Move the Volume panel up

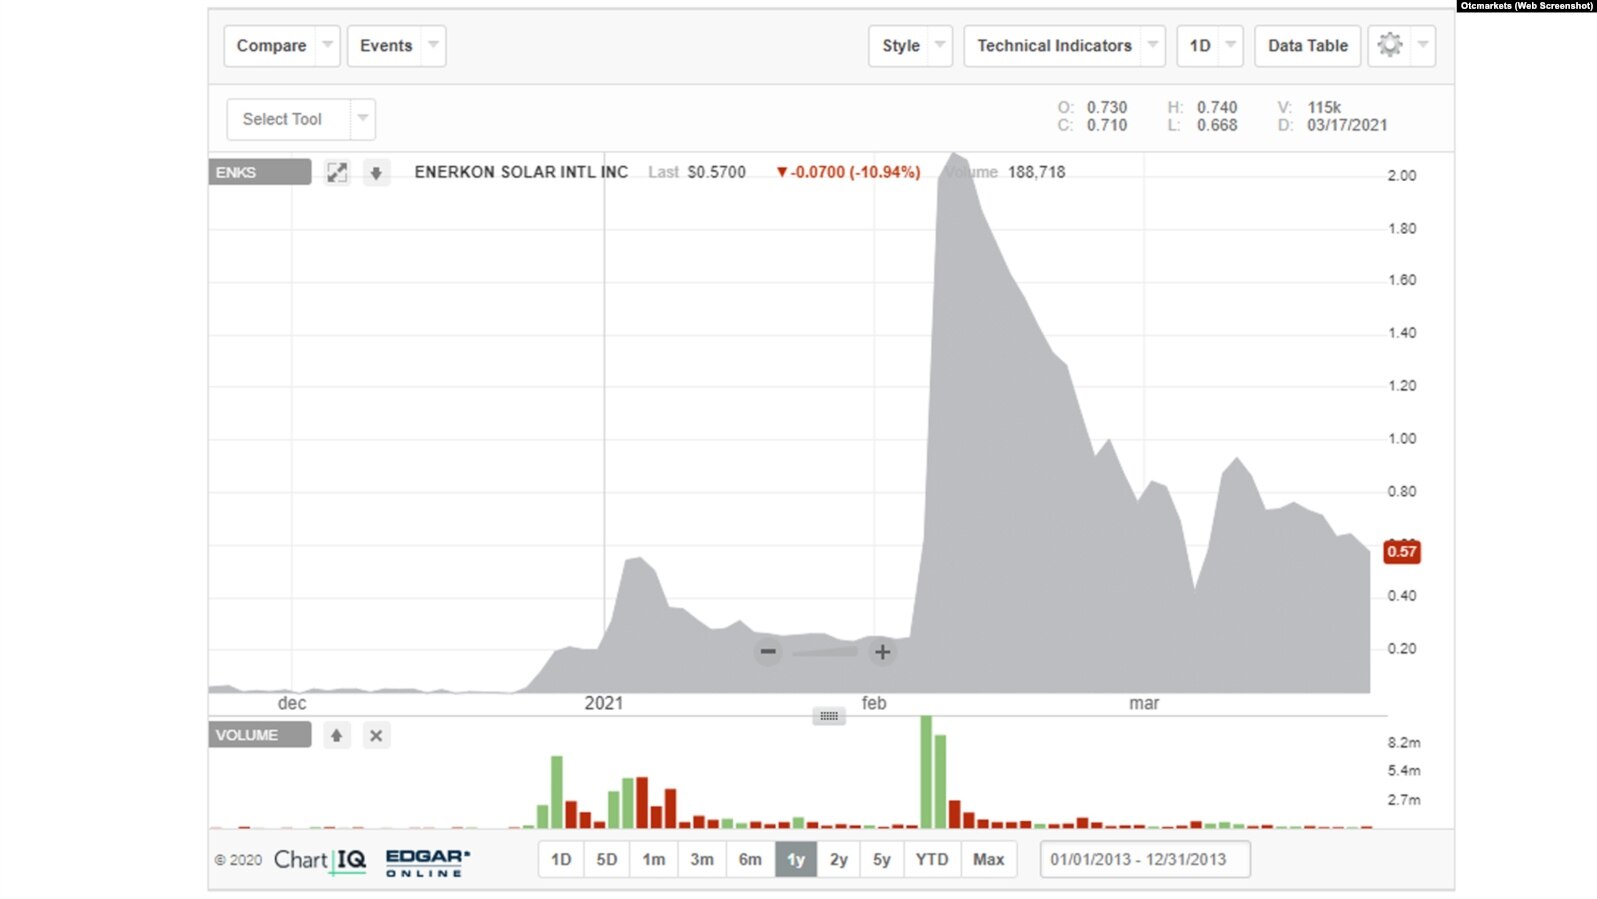coord(337,735)
